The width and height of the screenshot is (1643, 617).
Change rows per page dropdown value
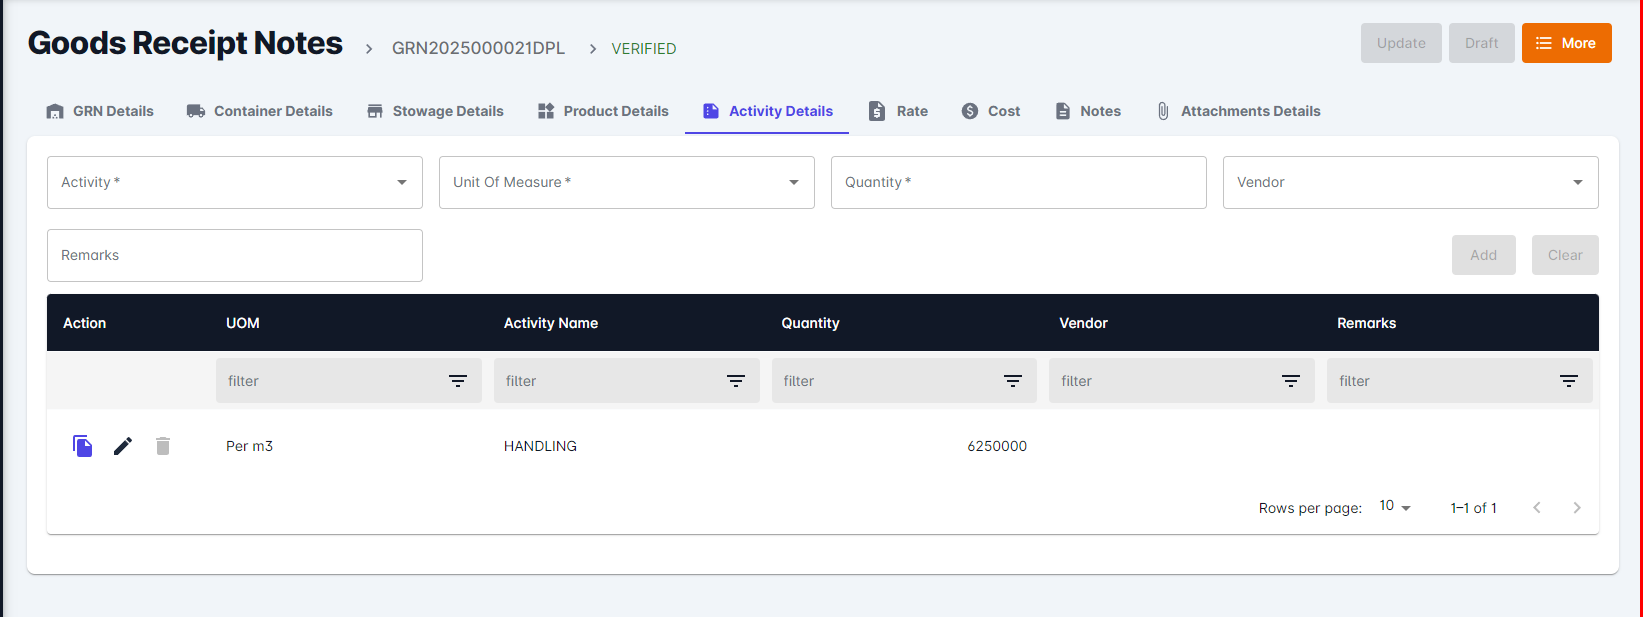coord(1395,507)
